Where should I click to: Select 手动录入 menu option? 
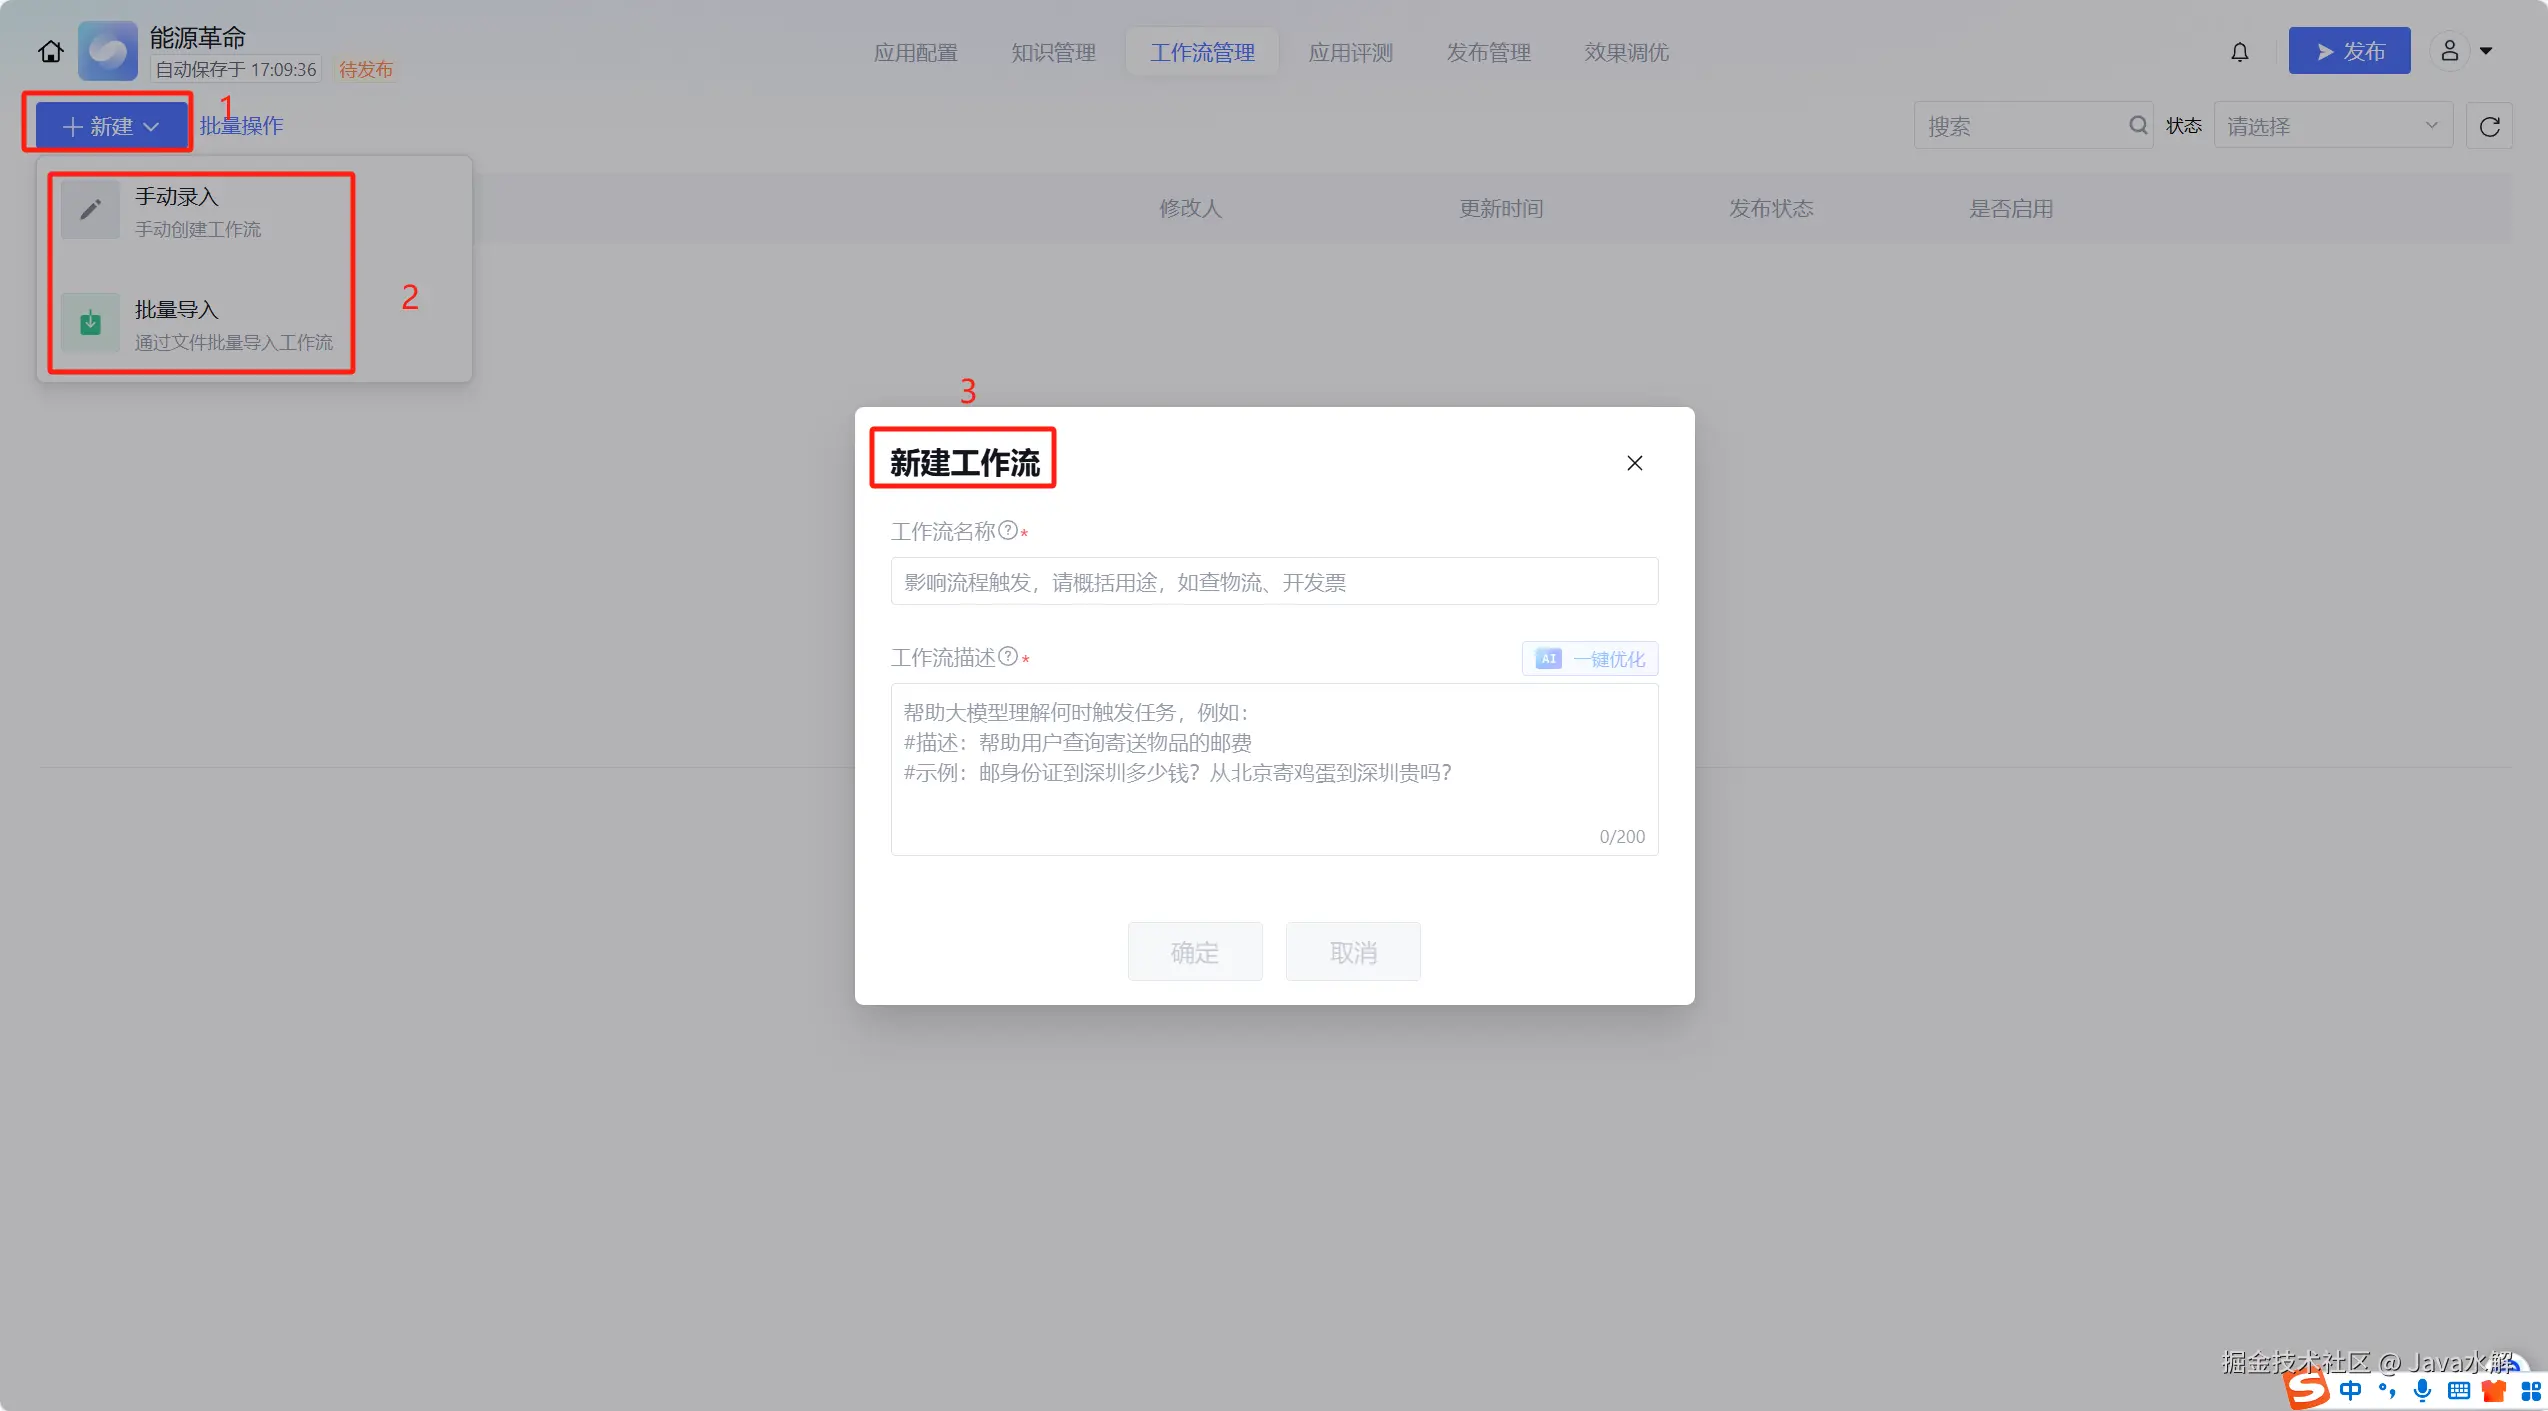coord(200,211)
